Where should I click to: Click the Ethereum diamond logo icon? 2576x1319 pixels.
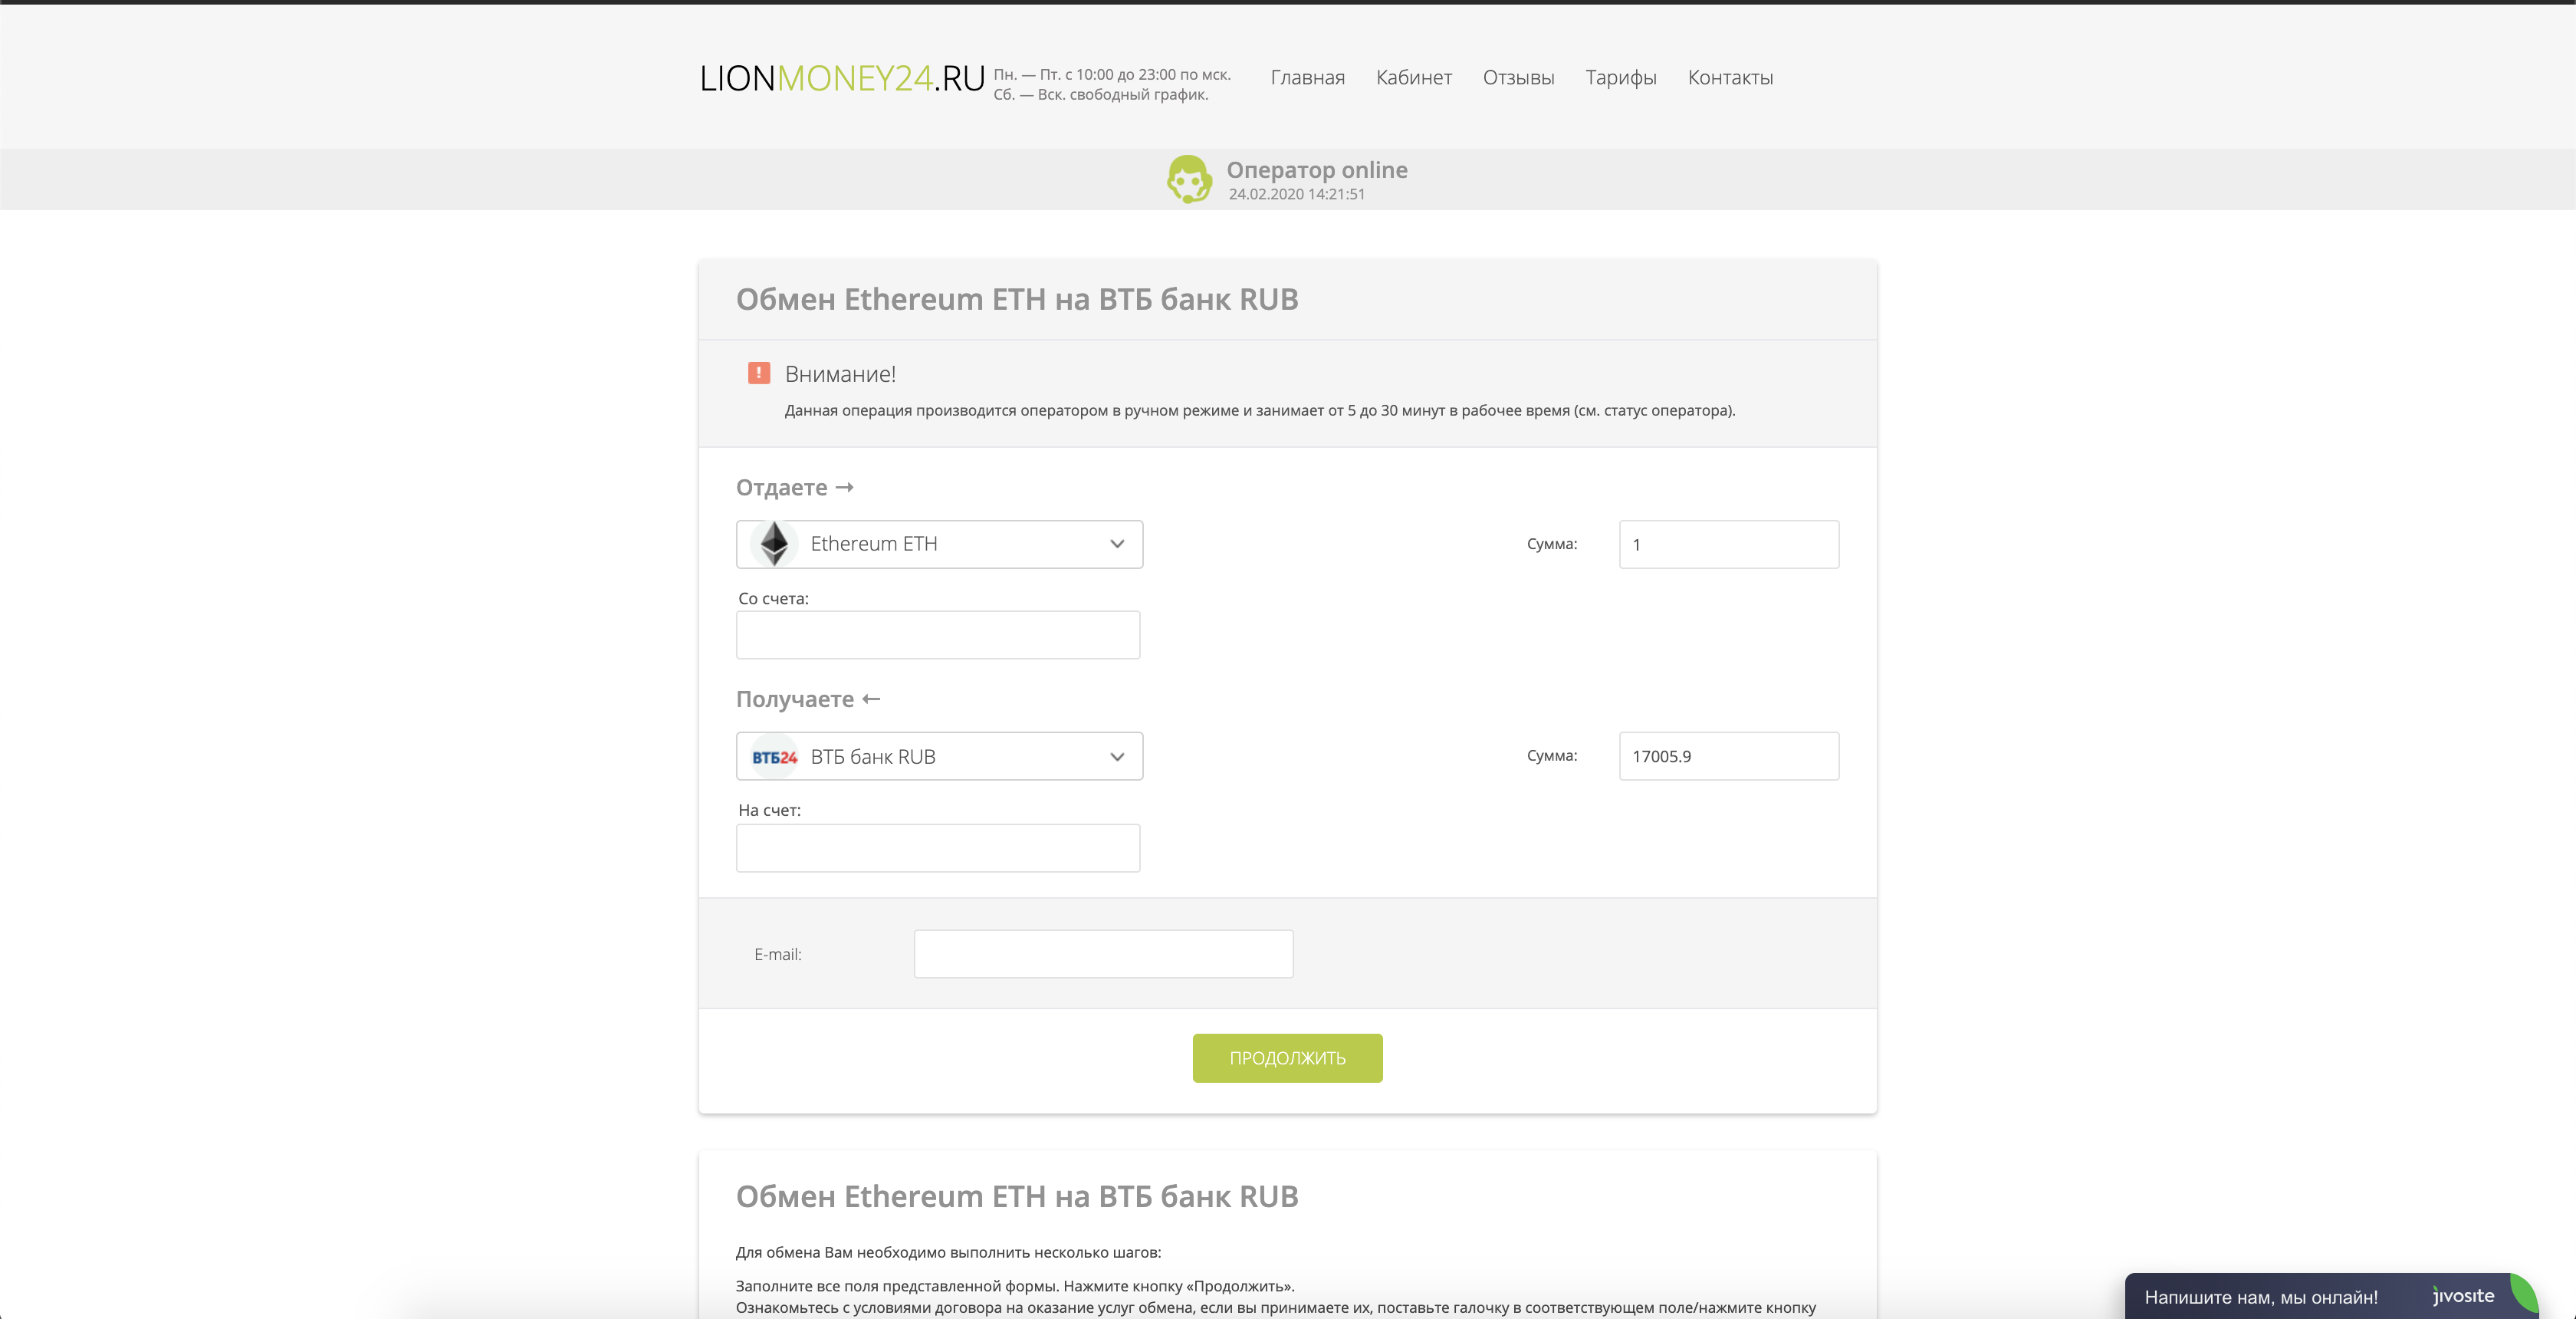coord(774,544)
